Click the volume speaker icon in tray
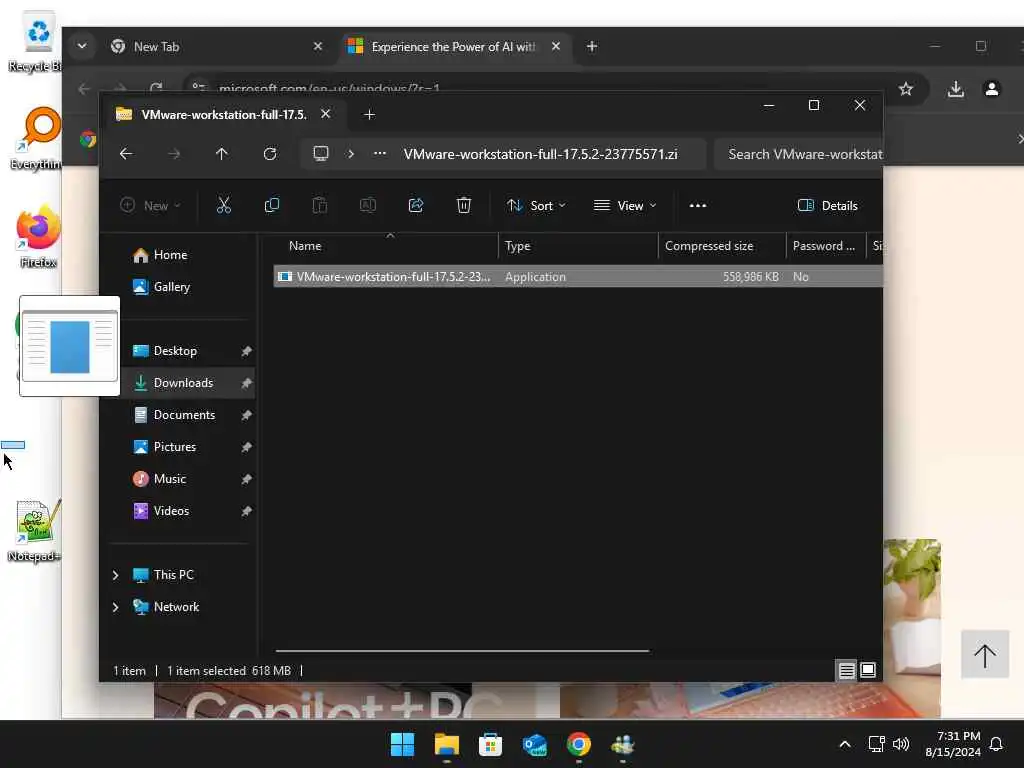Image resolution: width=1024 pixels, height=768 pixels. click(901, 744)
